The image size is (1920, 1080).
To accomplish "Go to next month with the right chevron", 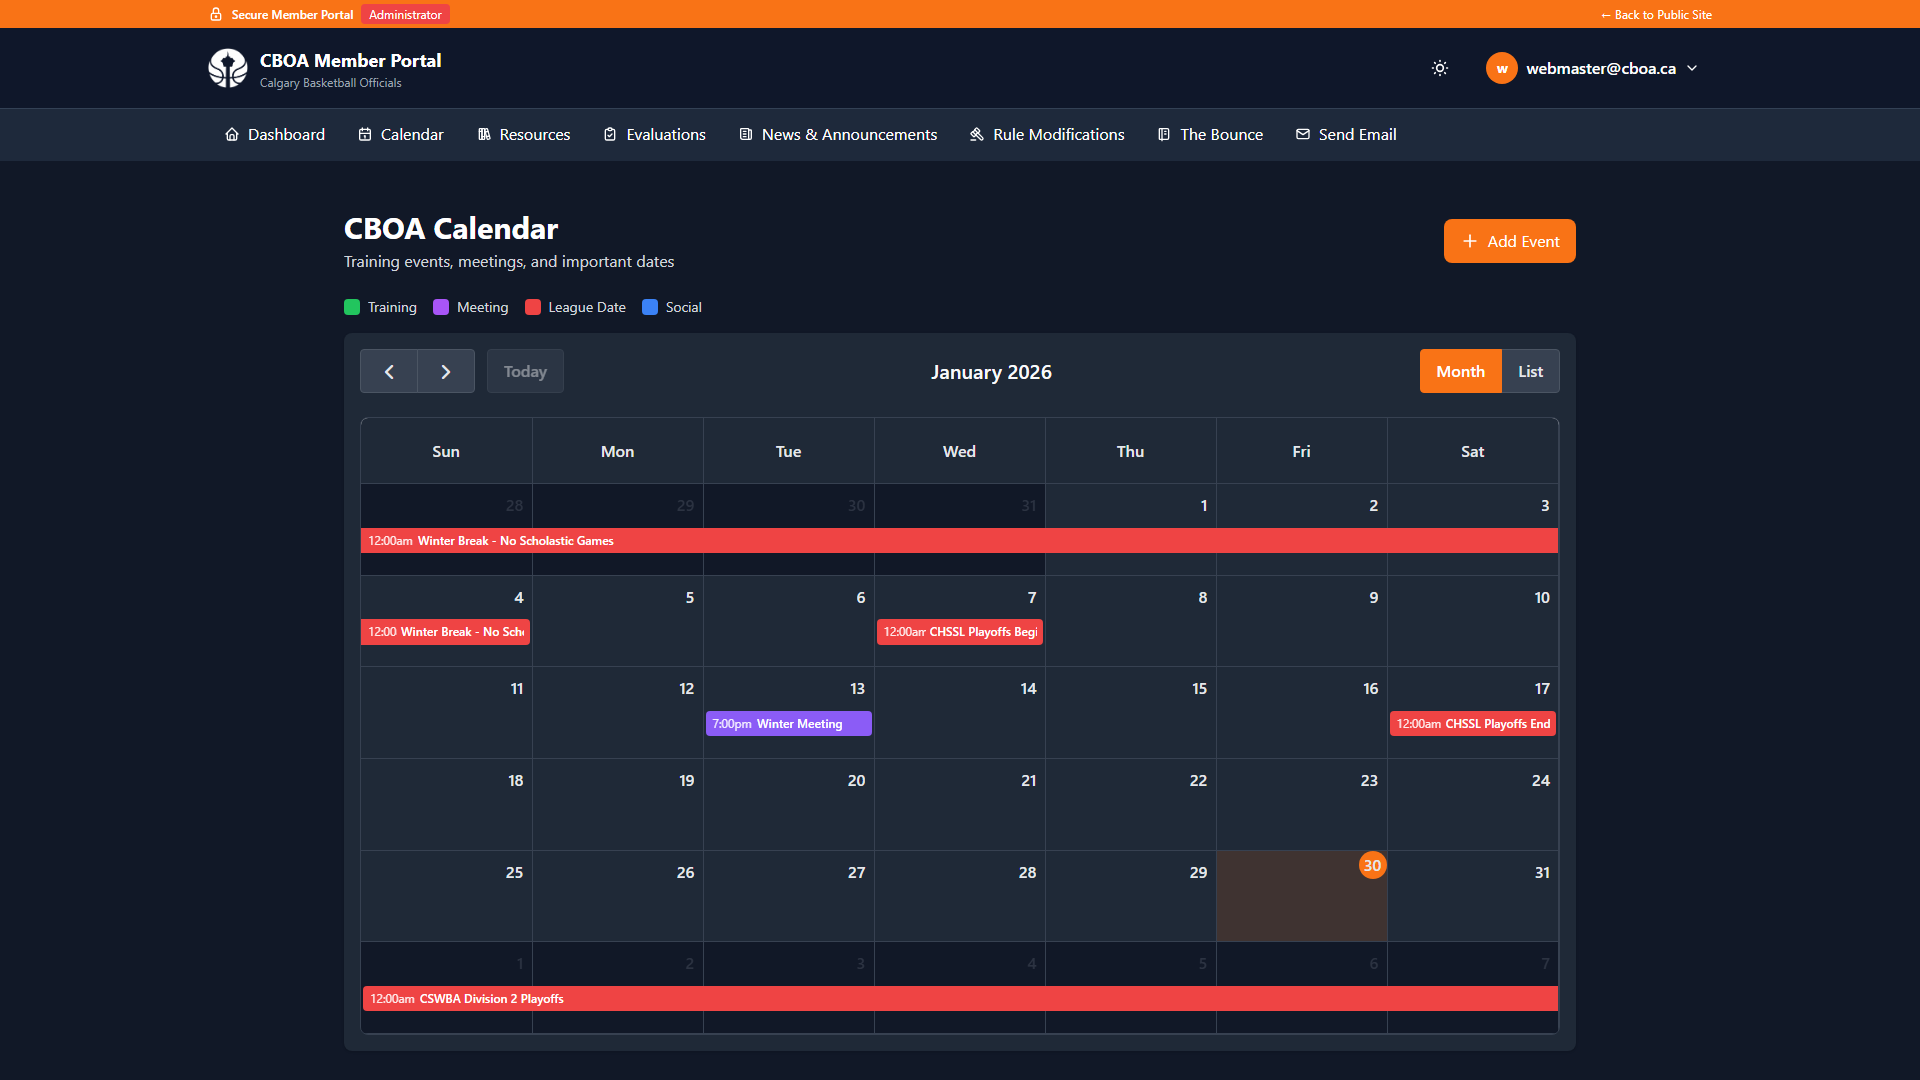I will tap(446, 371).
